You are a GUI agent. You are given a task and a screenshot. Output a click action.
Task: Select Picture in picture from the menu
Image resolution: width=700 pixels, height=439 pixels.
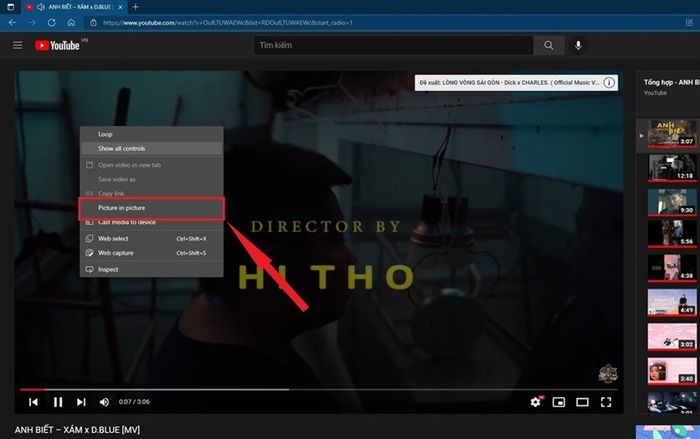coord(151,208)
